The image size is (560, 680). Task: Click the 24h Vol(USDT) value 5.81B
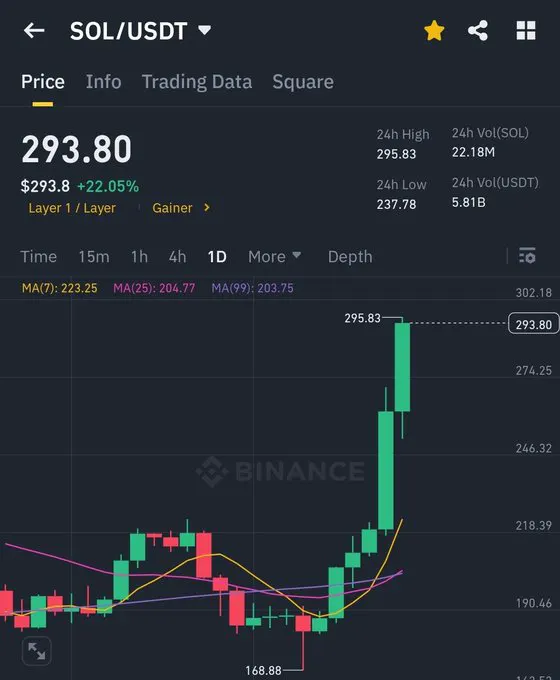click(468, 203)
